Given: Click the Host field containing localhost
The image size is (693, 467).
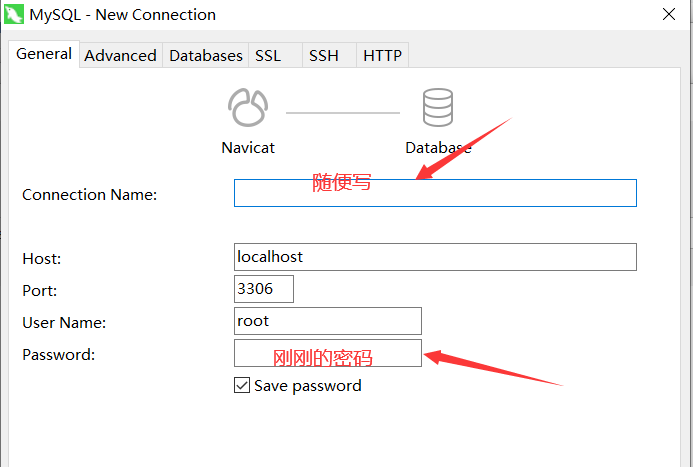Looking at the screenshot, I should [435, 257].
